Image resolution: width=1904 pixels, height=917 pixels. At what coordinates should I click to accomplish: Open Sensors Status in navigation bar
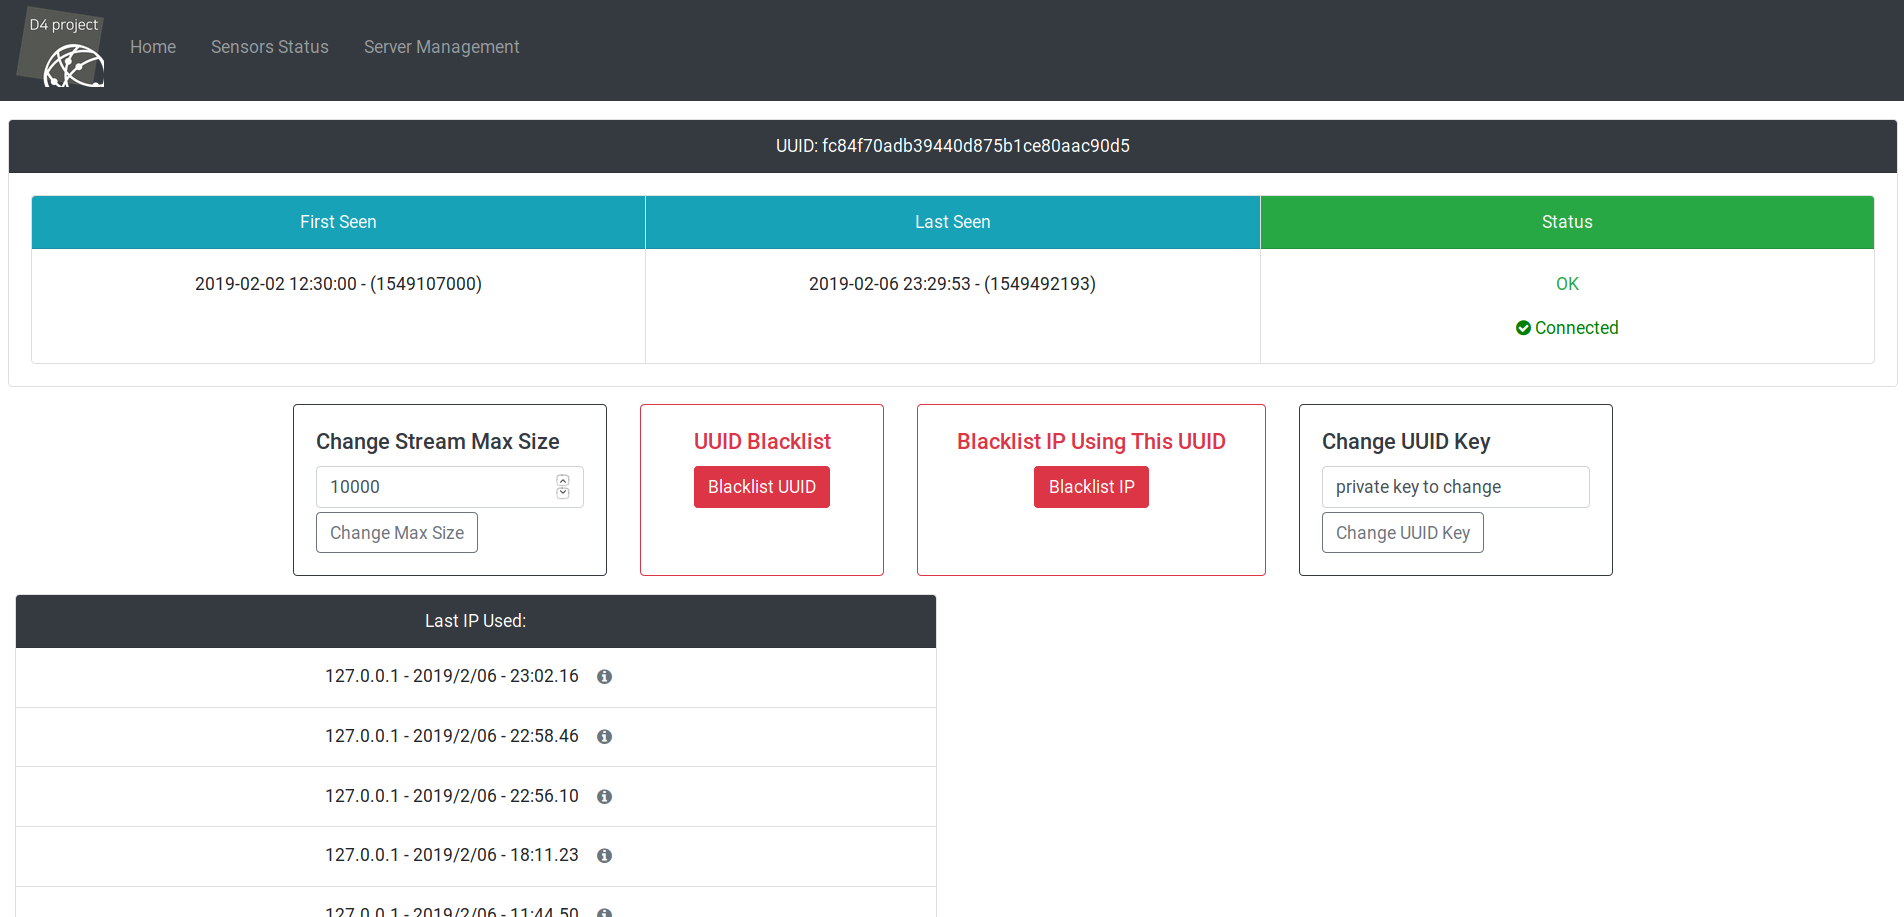click(x=269, y=47)
